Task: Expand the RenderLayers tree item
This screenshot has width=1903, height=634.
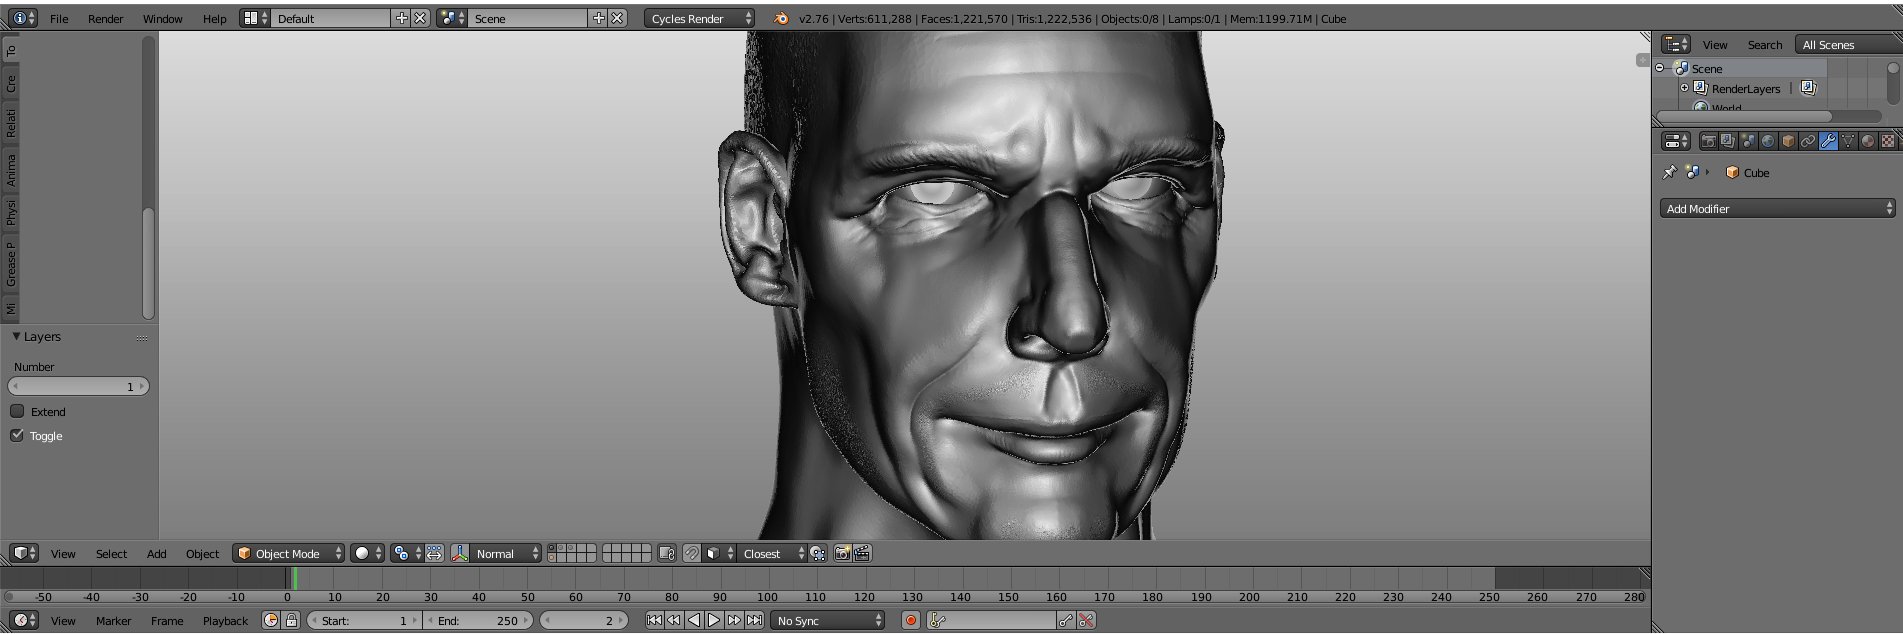Action: [x=1684, y=88]
